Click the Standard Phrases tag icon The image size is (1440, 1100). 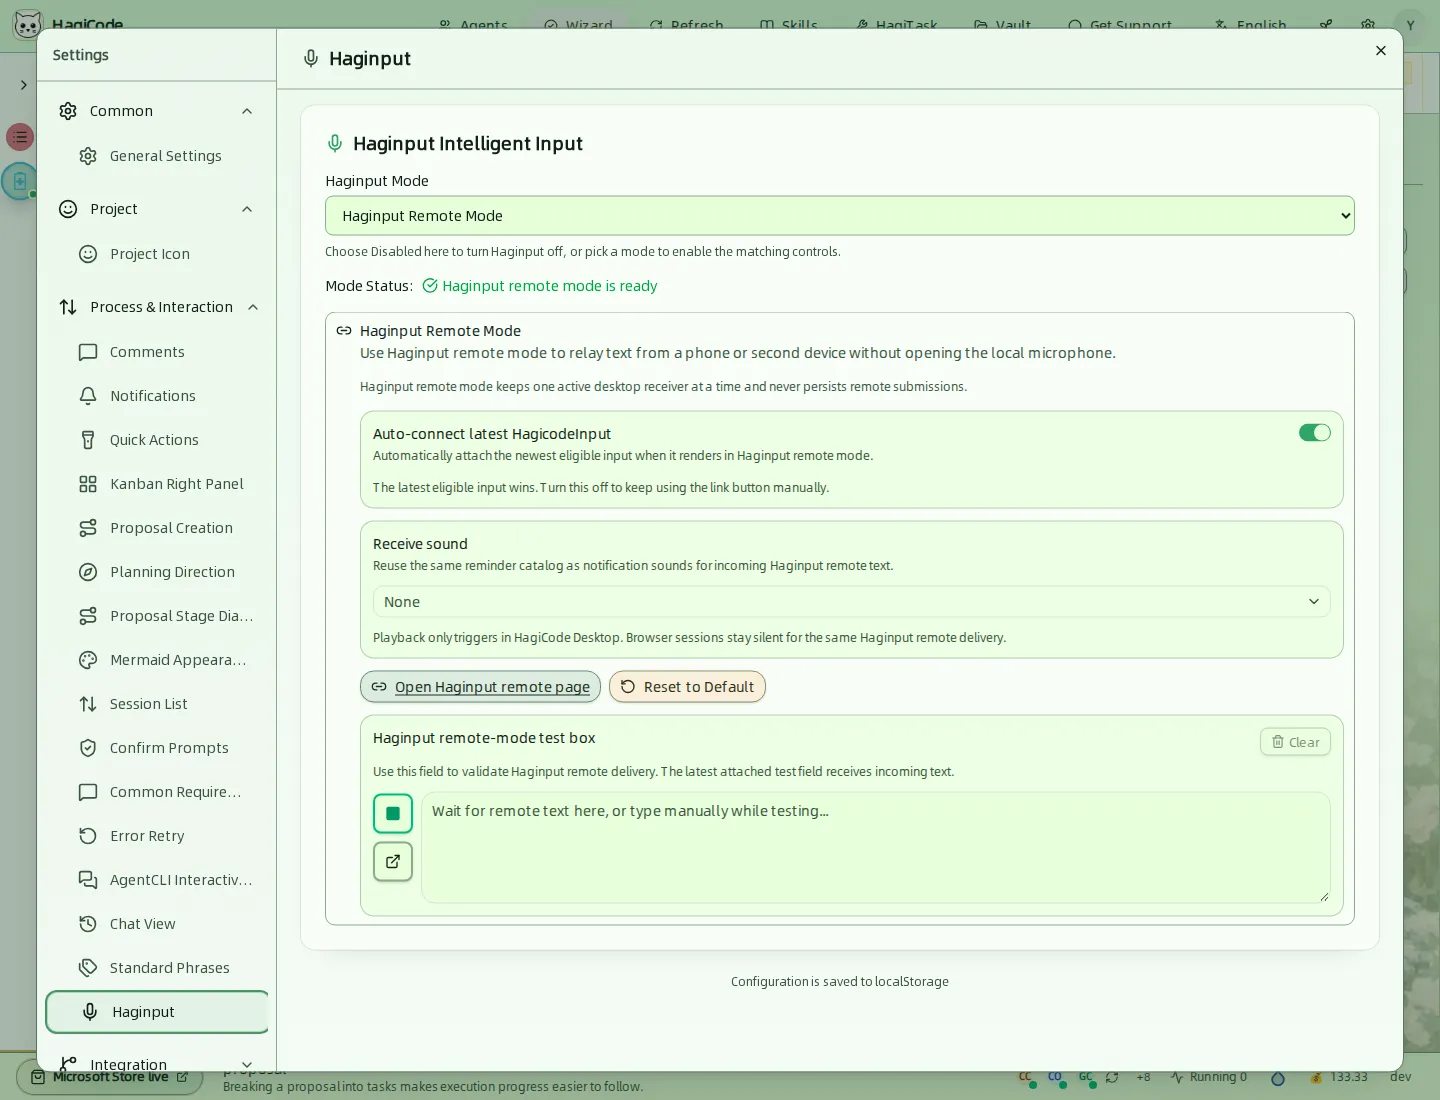pyautogui.click(x=88, y=968)
